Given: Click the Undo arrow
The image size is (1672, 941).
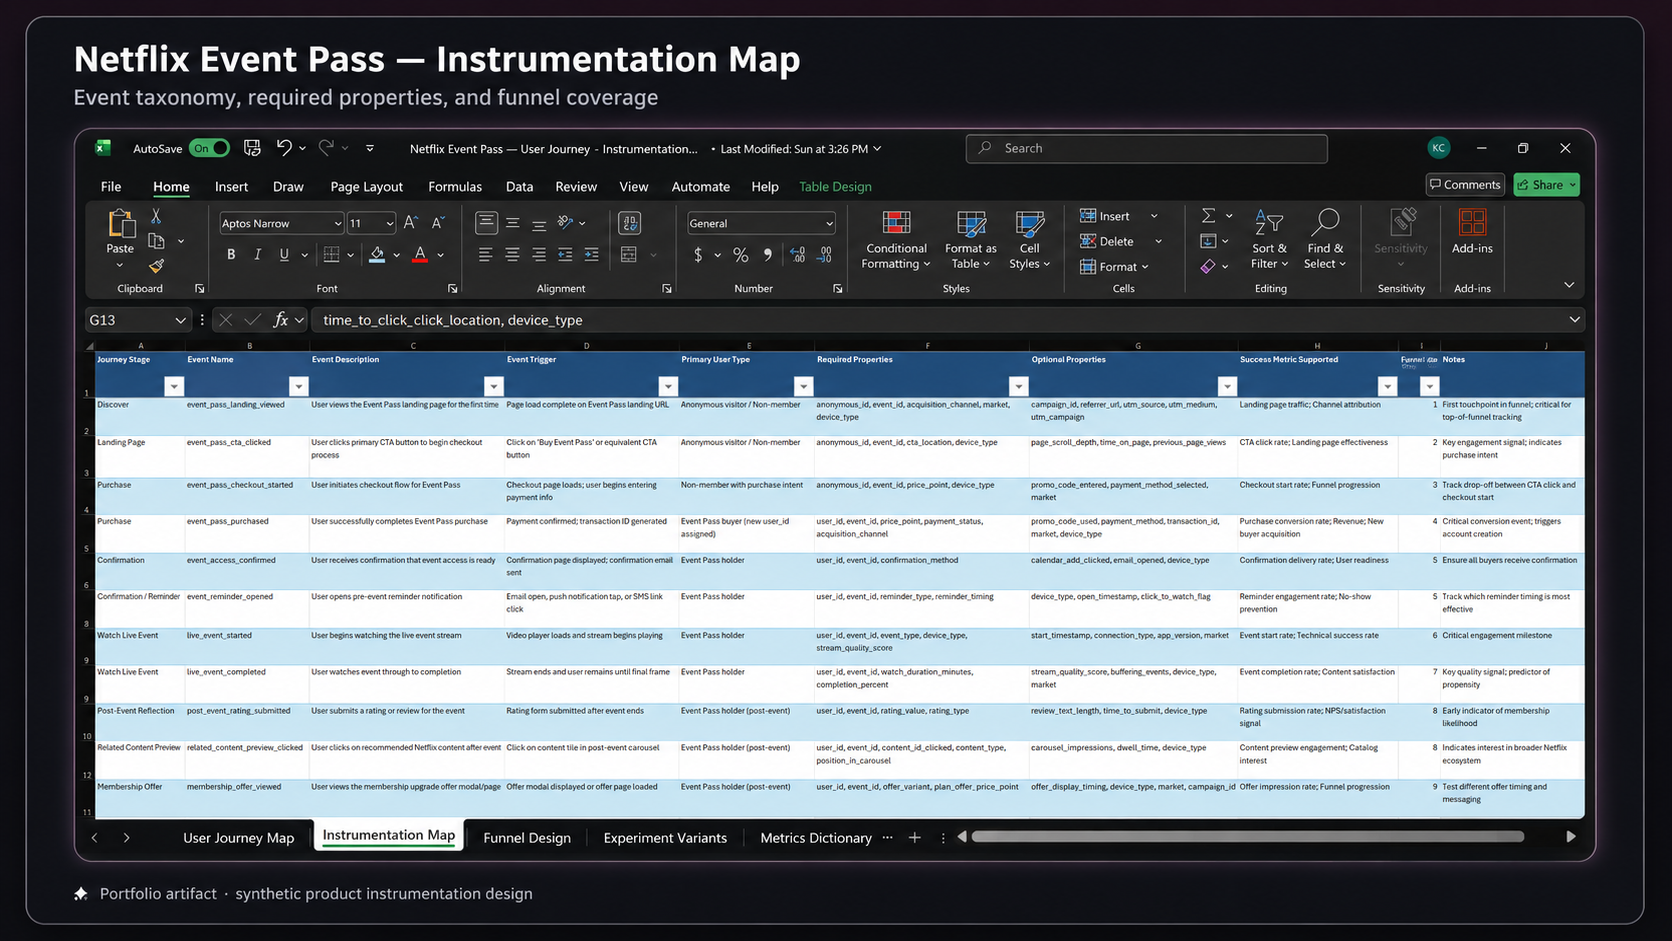Looking at the screenshot, I should click(284, 148).
